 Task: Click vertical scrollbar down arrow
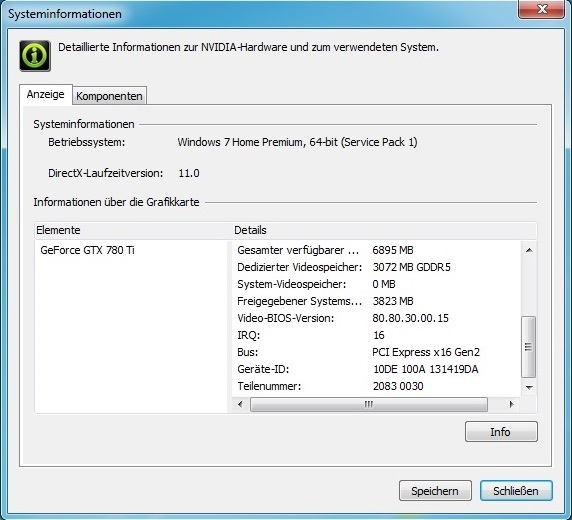[529, 388]
